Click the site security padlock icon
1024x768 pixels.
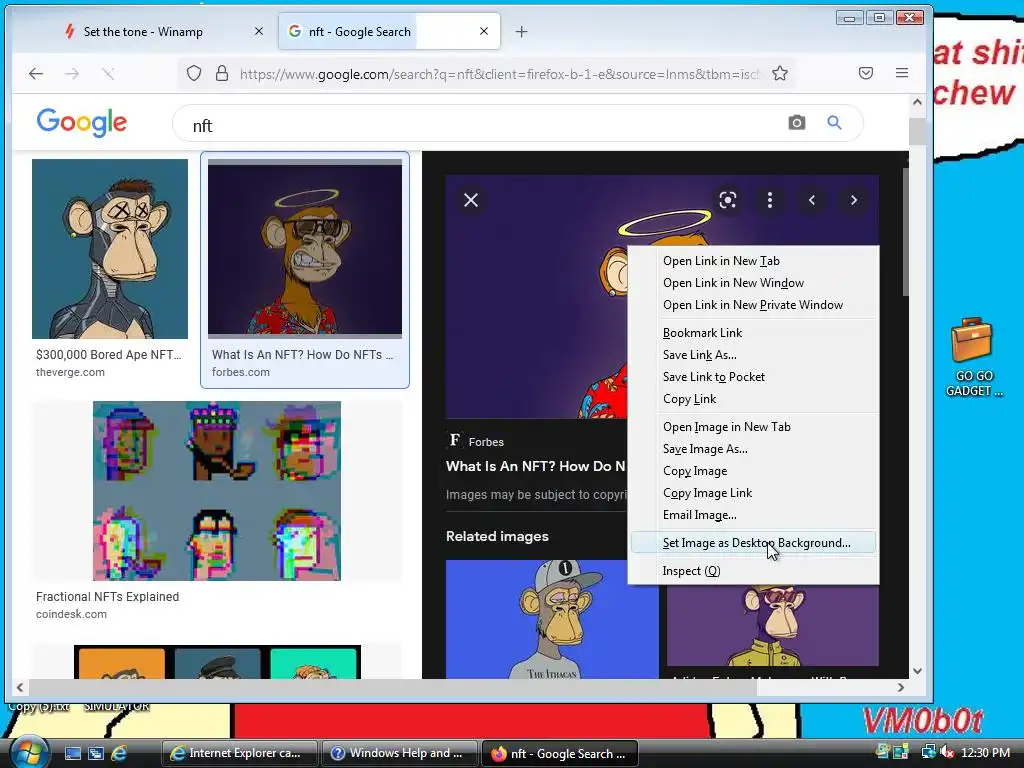[x=222, y=73]
